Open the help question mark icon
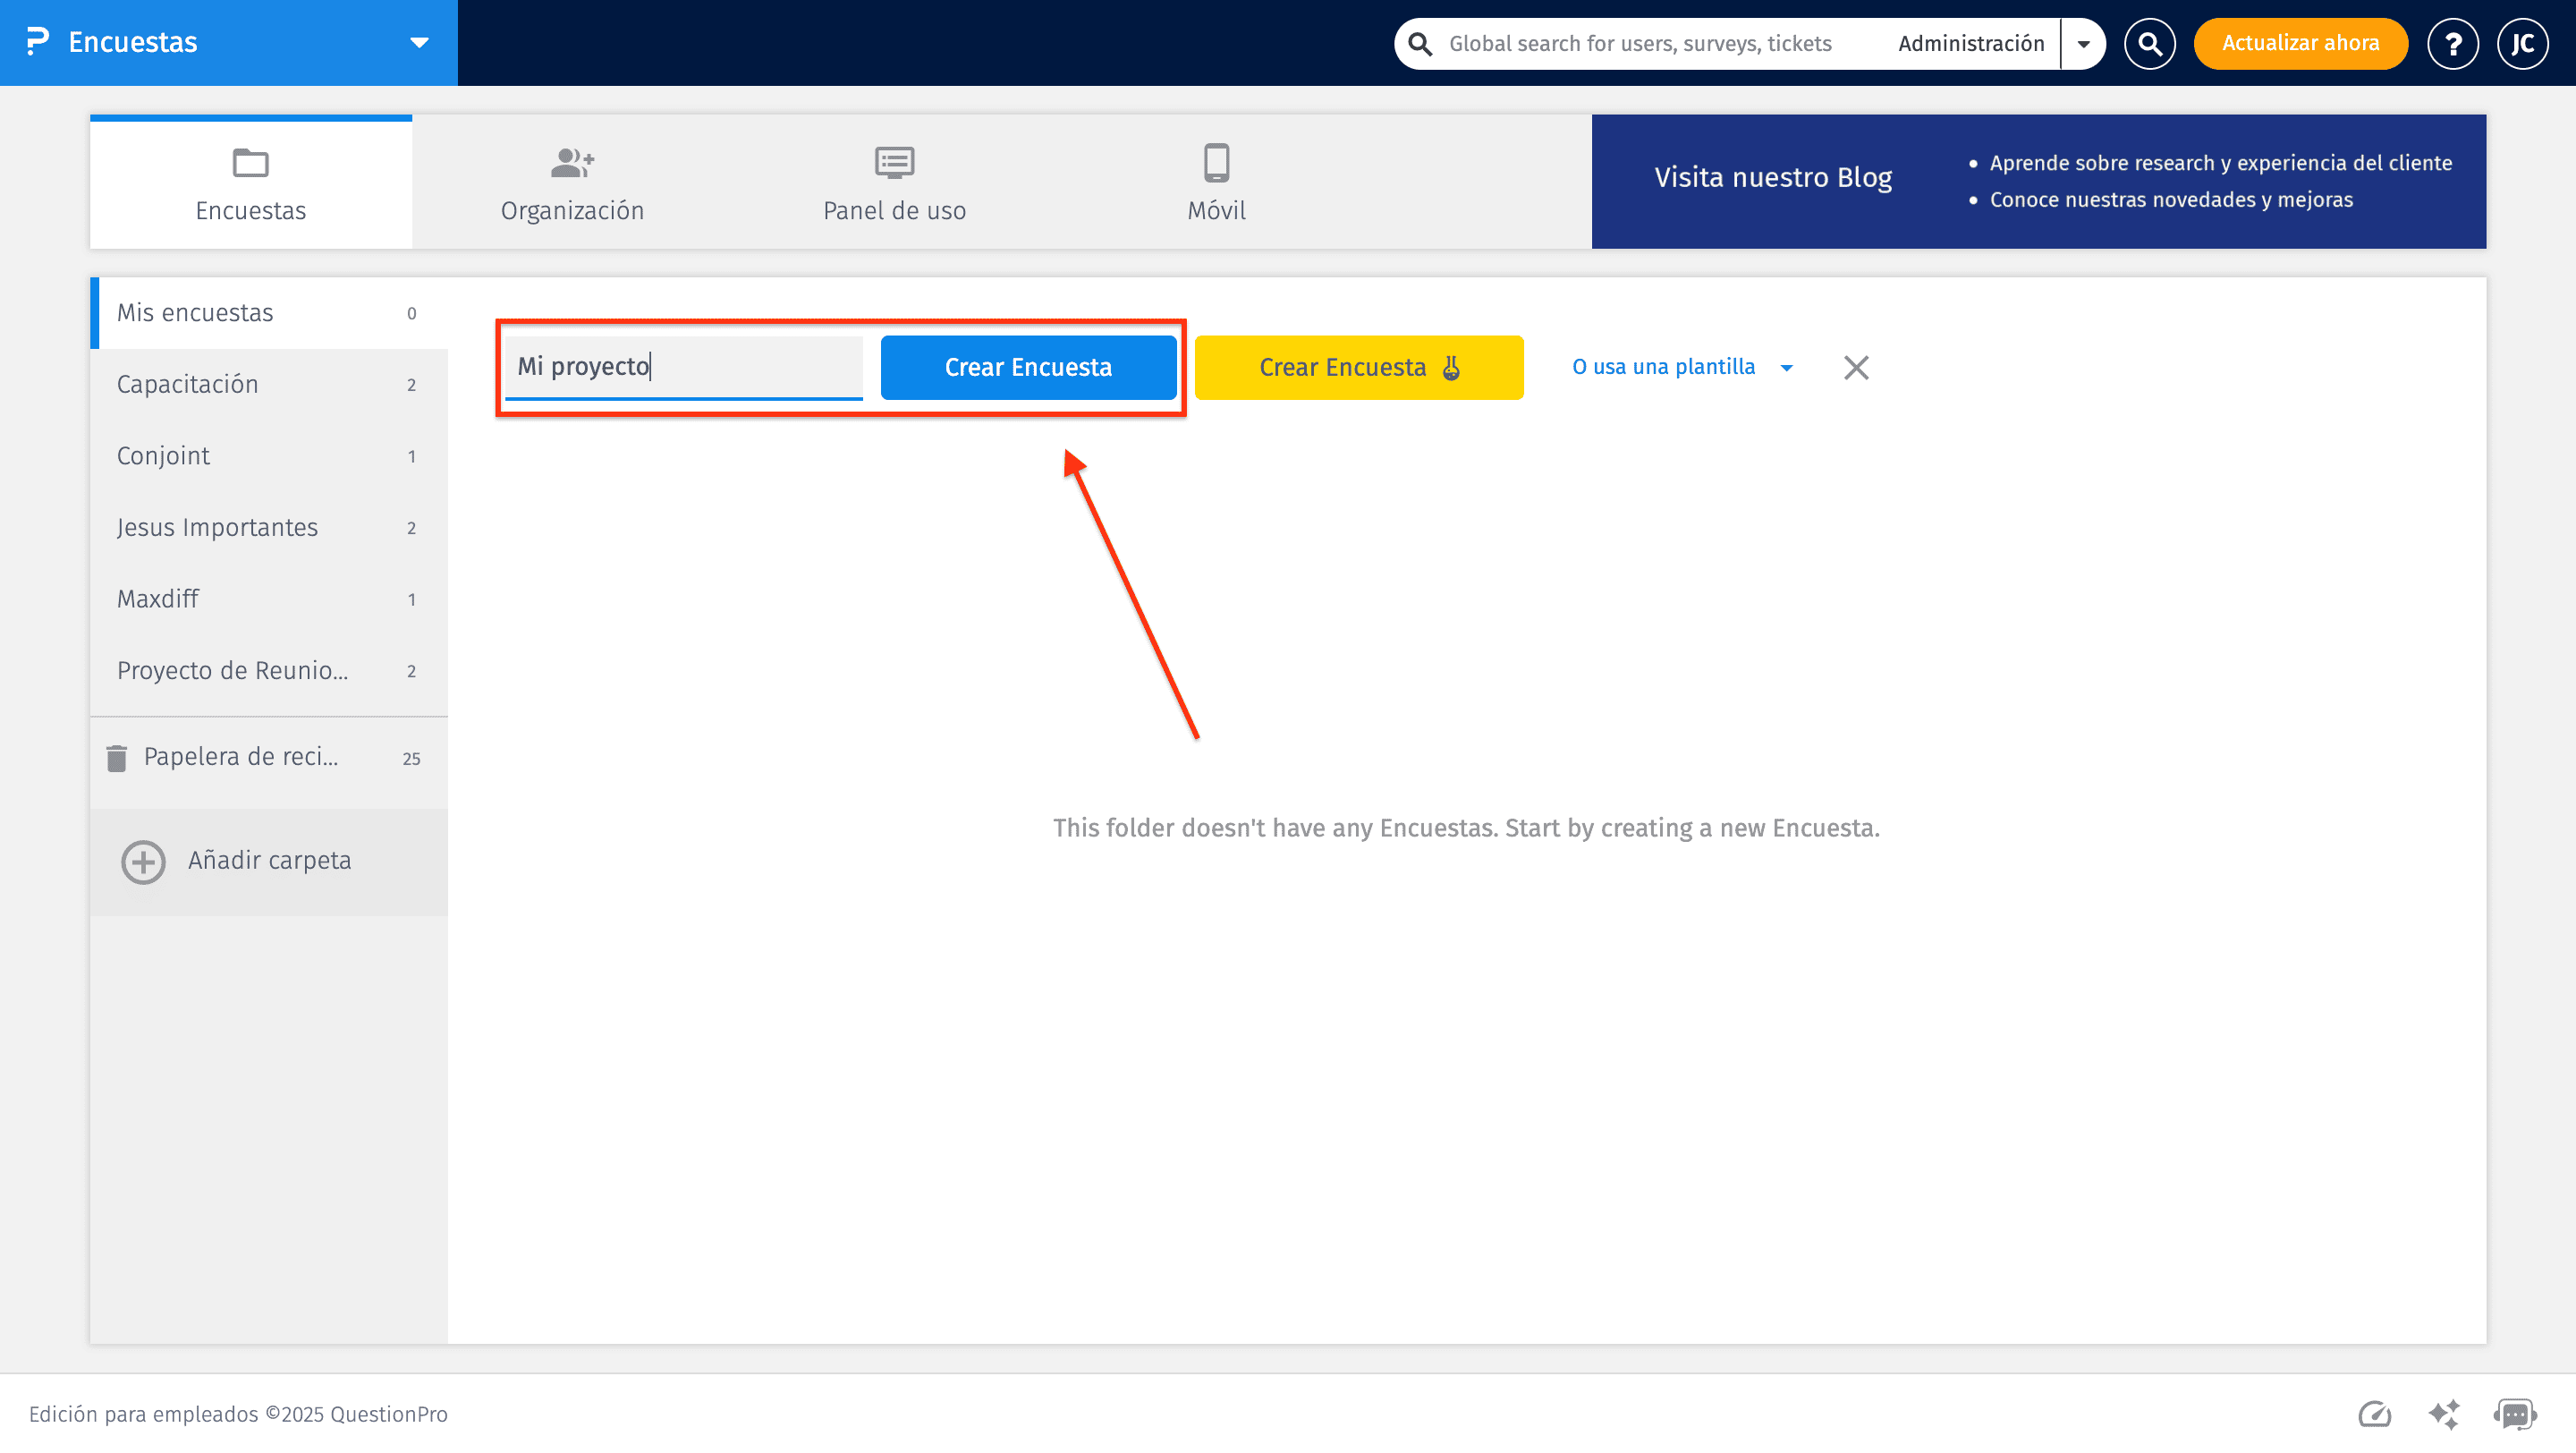This screenshot has width=2576, height=1453. click(x=2452, y=43)
